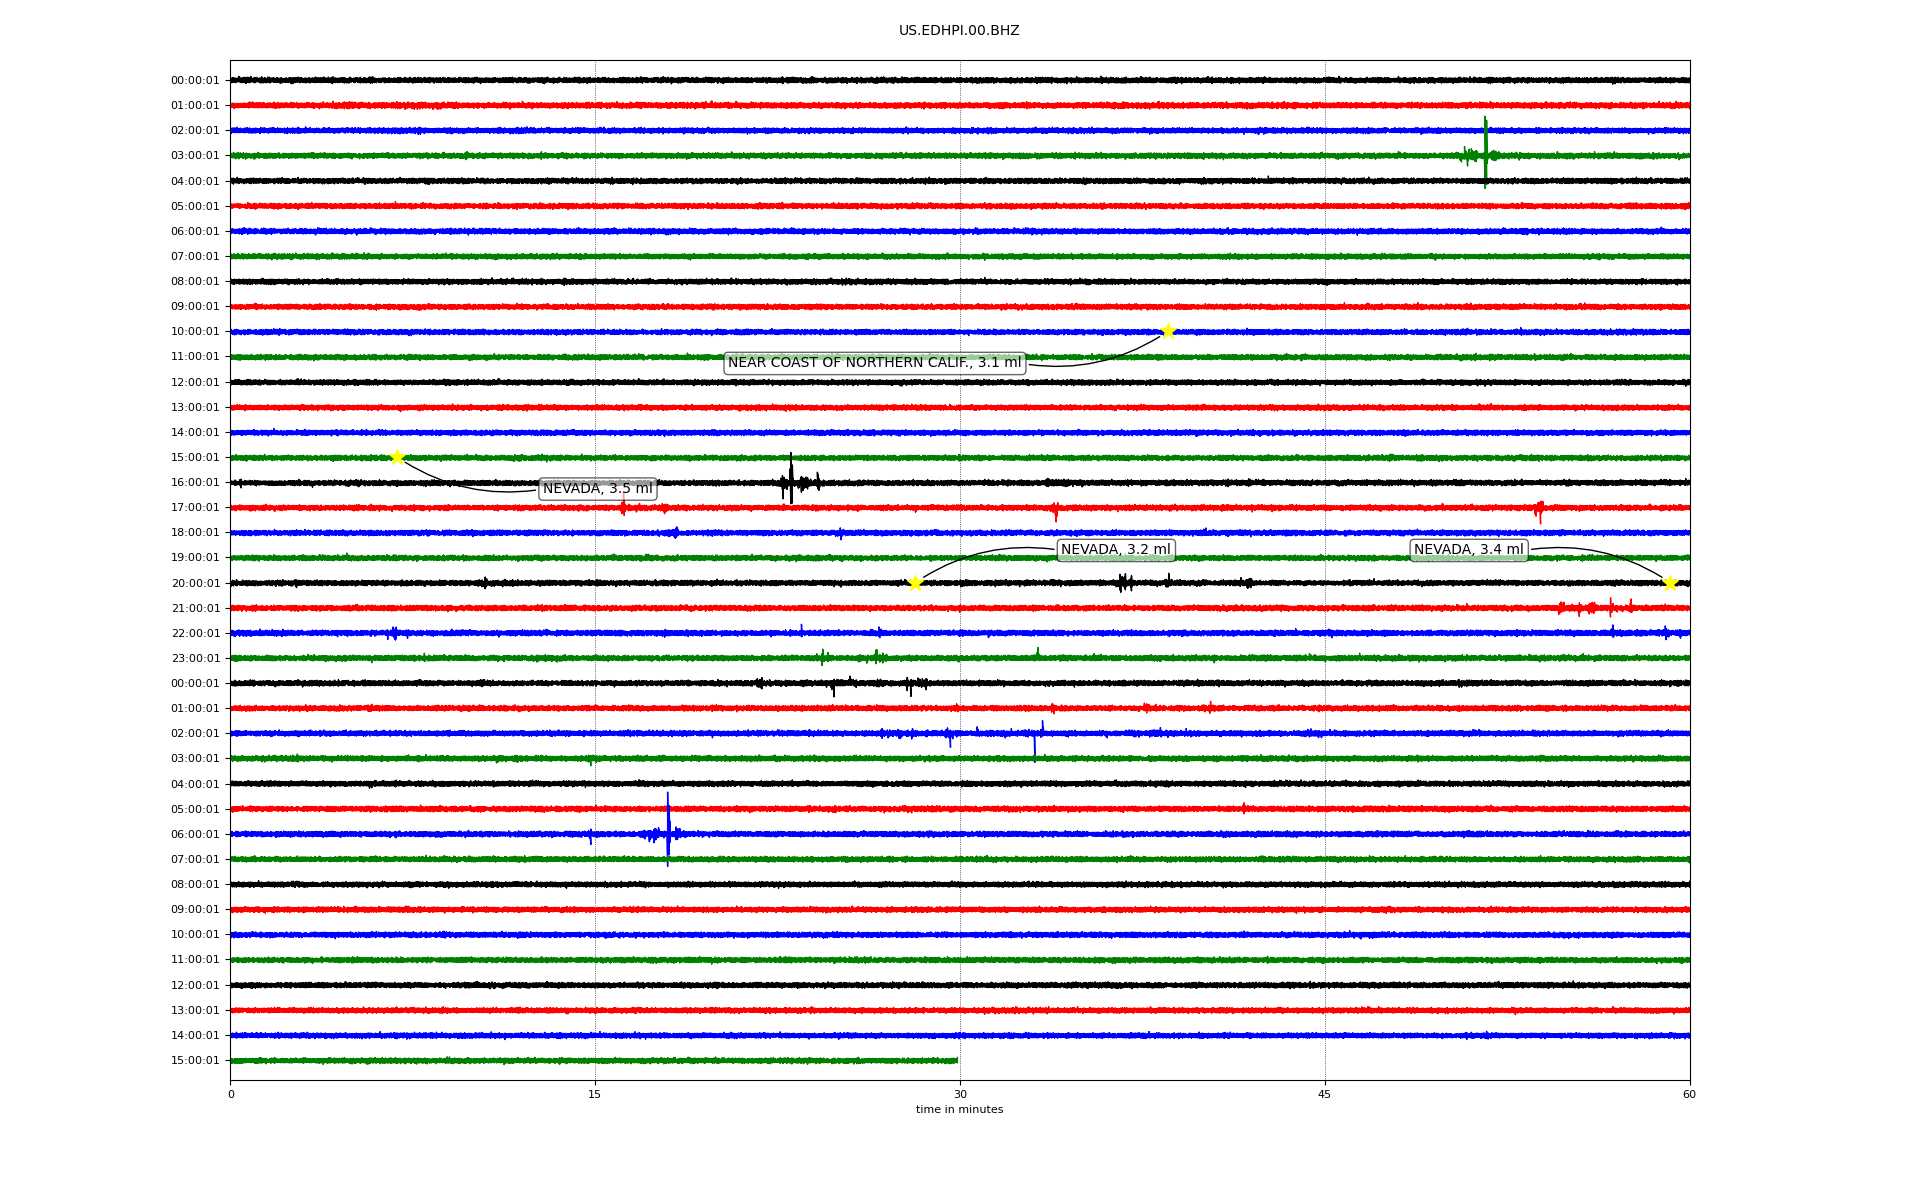
Task: Click the star marker near the 20:00:01 trace middle
Action: (x=915, y=584)
